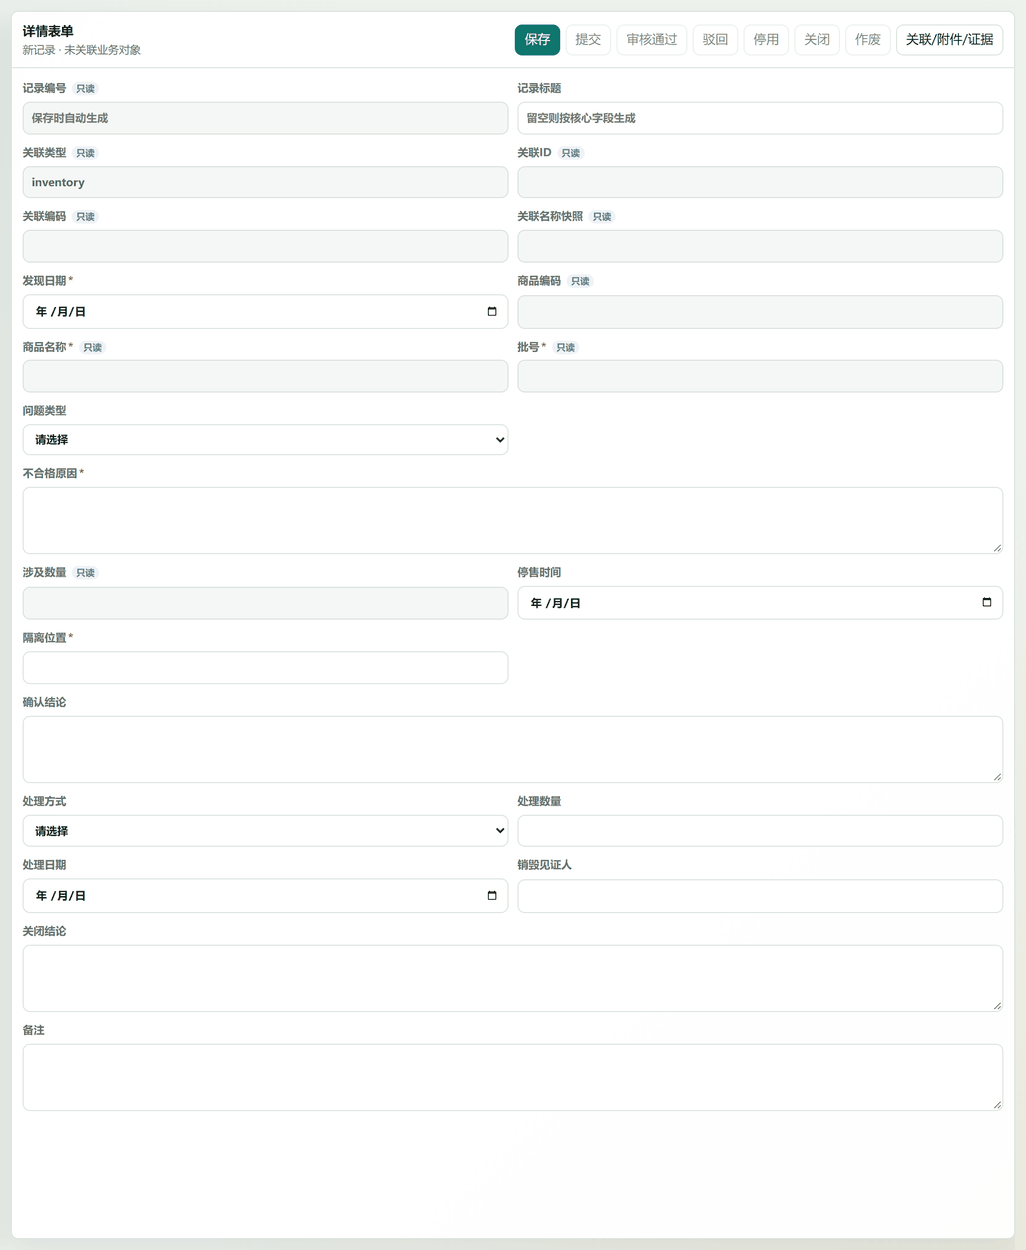
Task: Click the 驳回 button
Action: (715, 40)
